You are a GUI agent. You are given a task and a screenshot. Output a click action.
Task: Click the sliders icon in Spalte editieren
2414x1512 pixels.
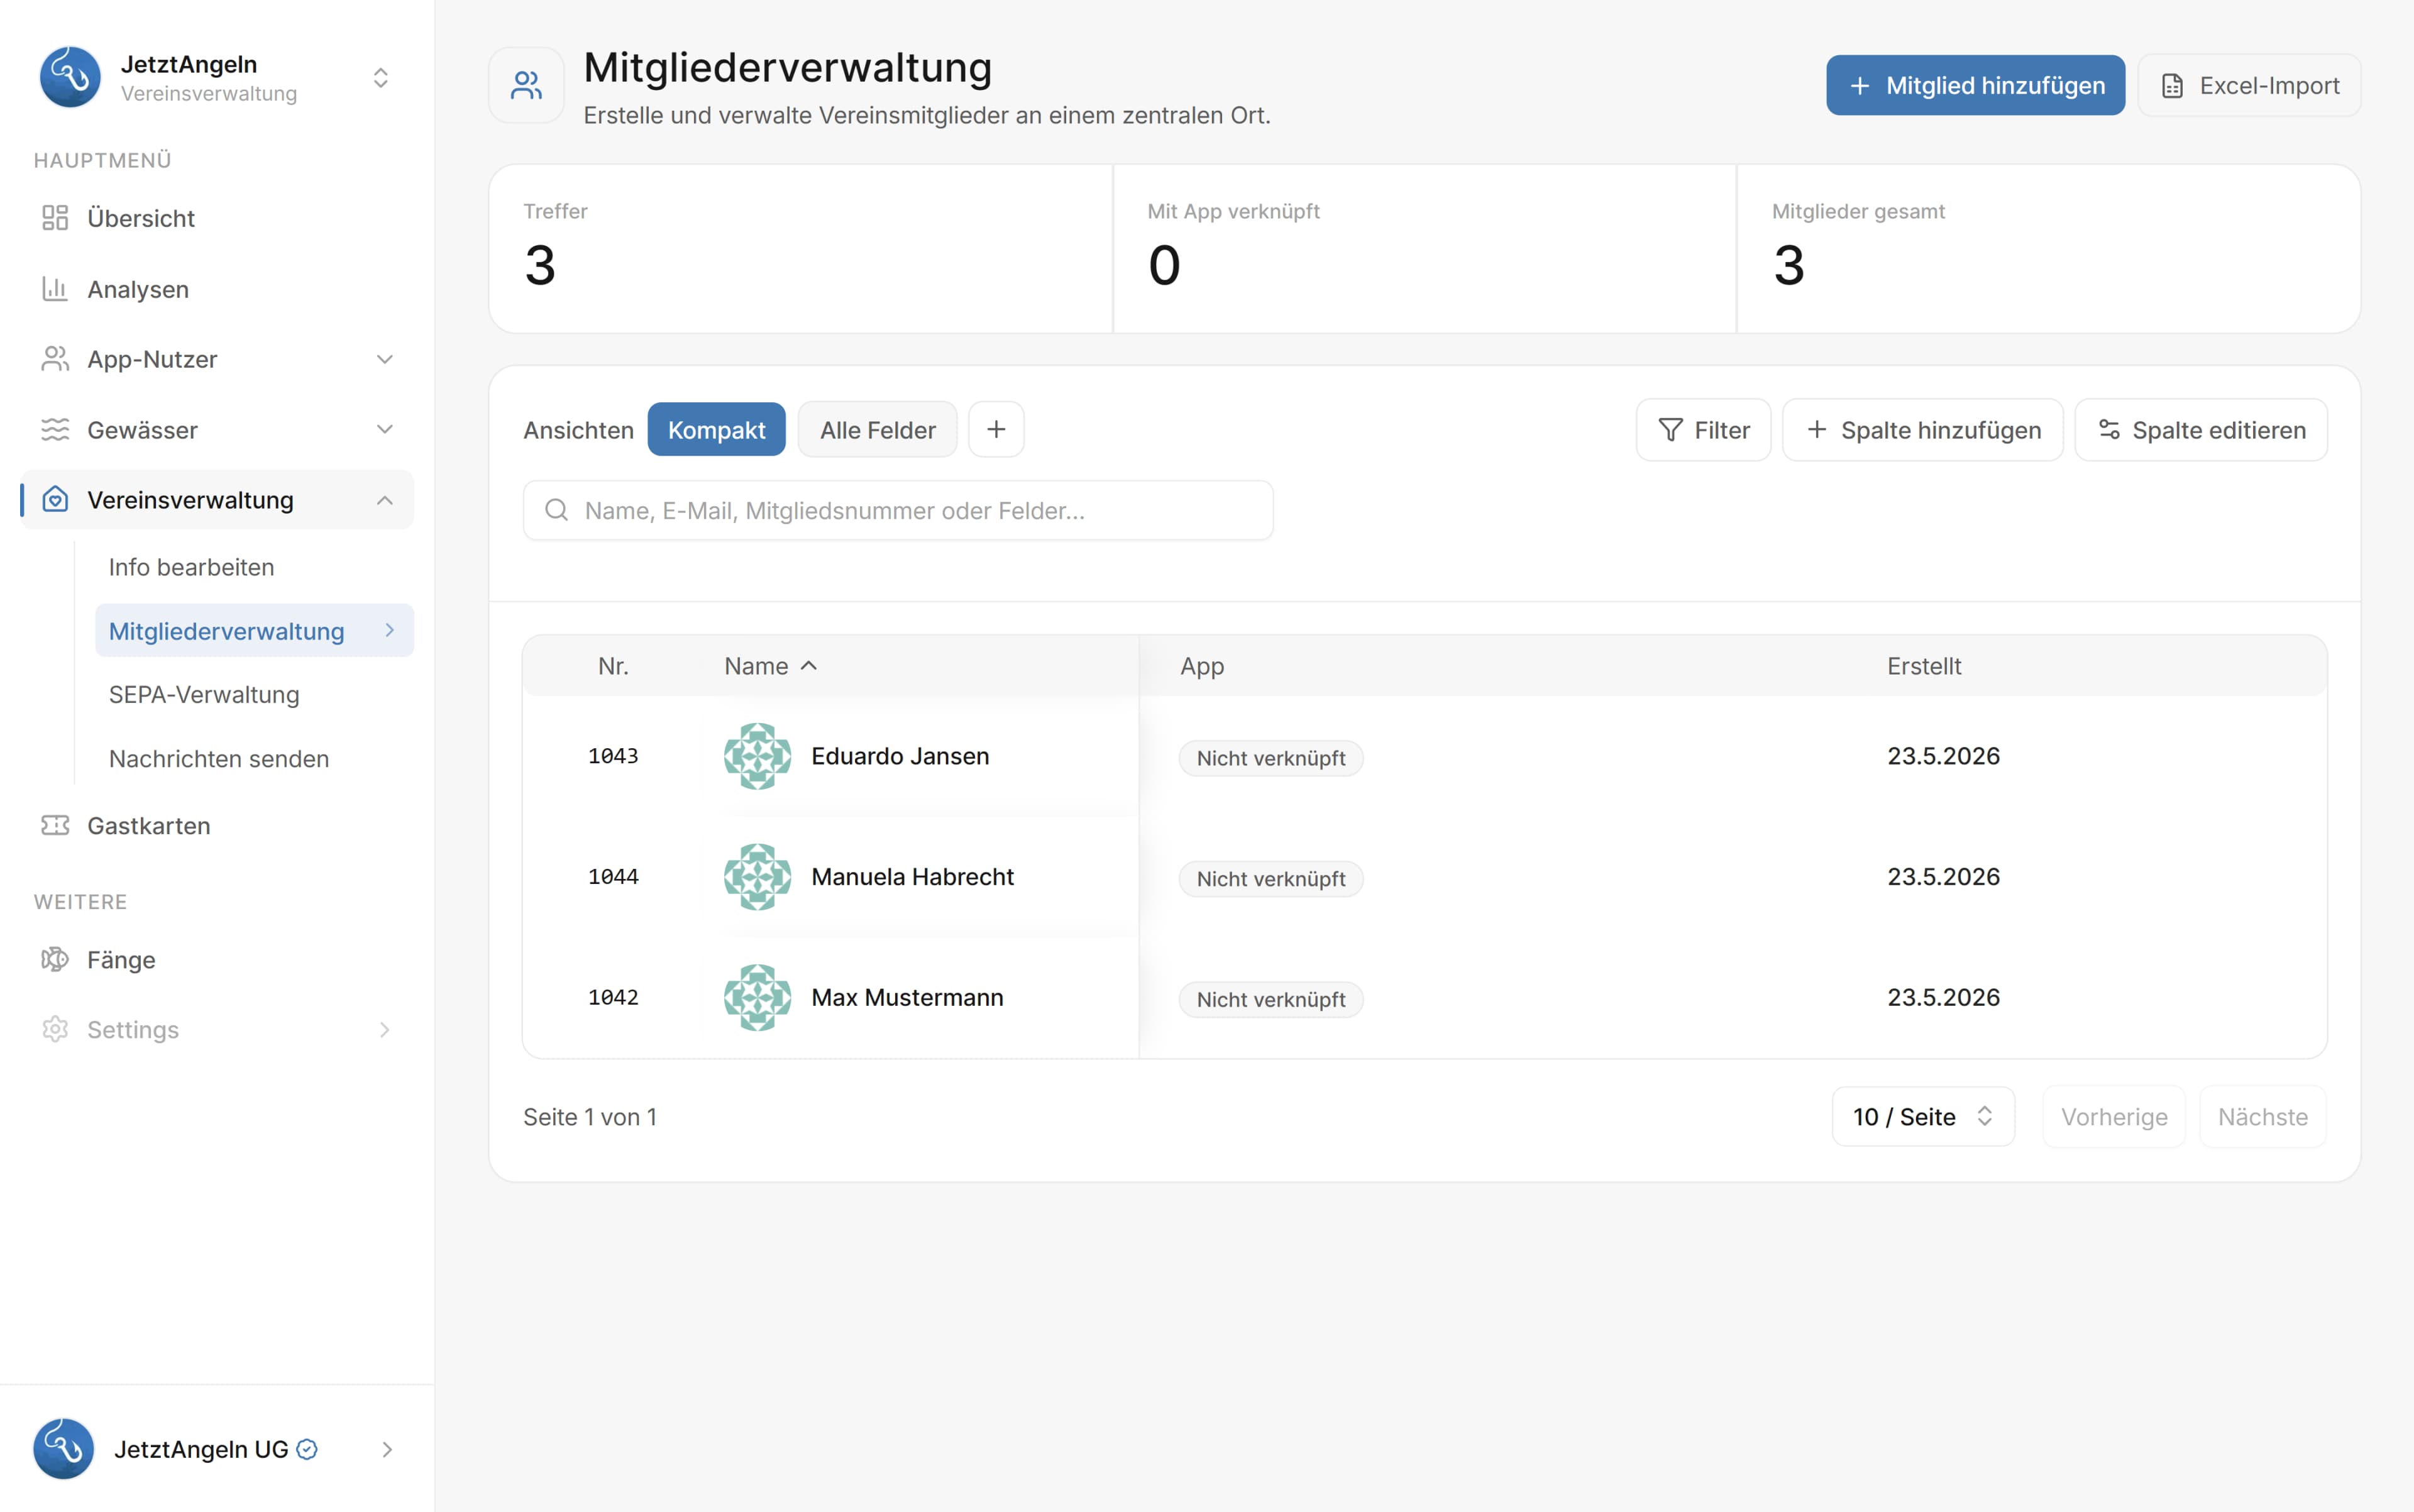[2109, 429]
